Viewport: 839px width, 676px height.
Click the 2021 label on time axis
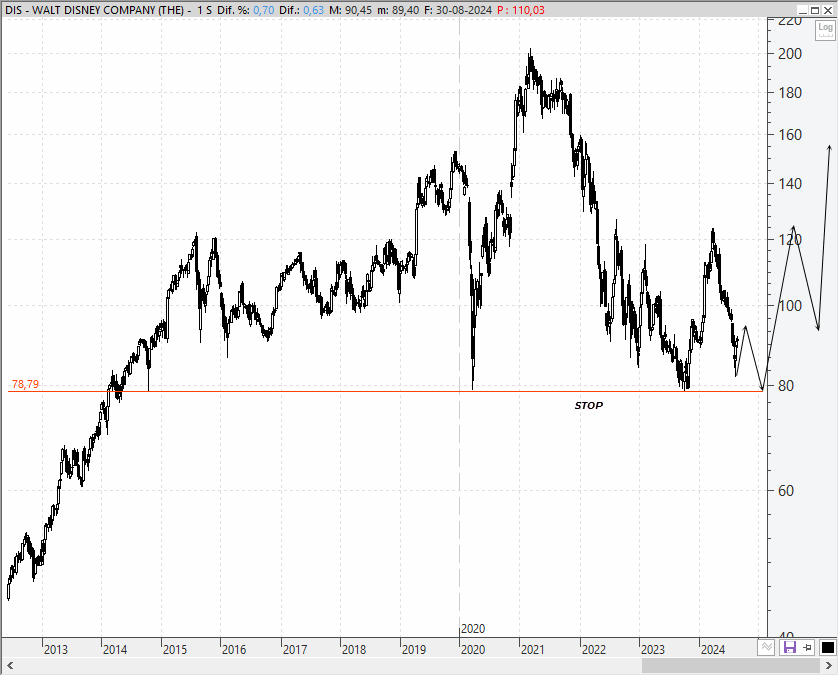tap(532, 650)
